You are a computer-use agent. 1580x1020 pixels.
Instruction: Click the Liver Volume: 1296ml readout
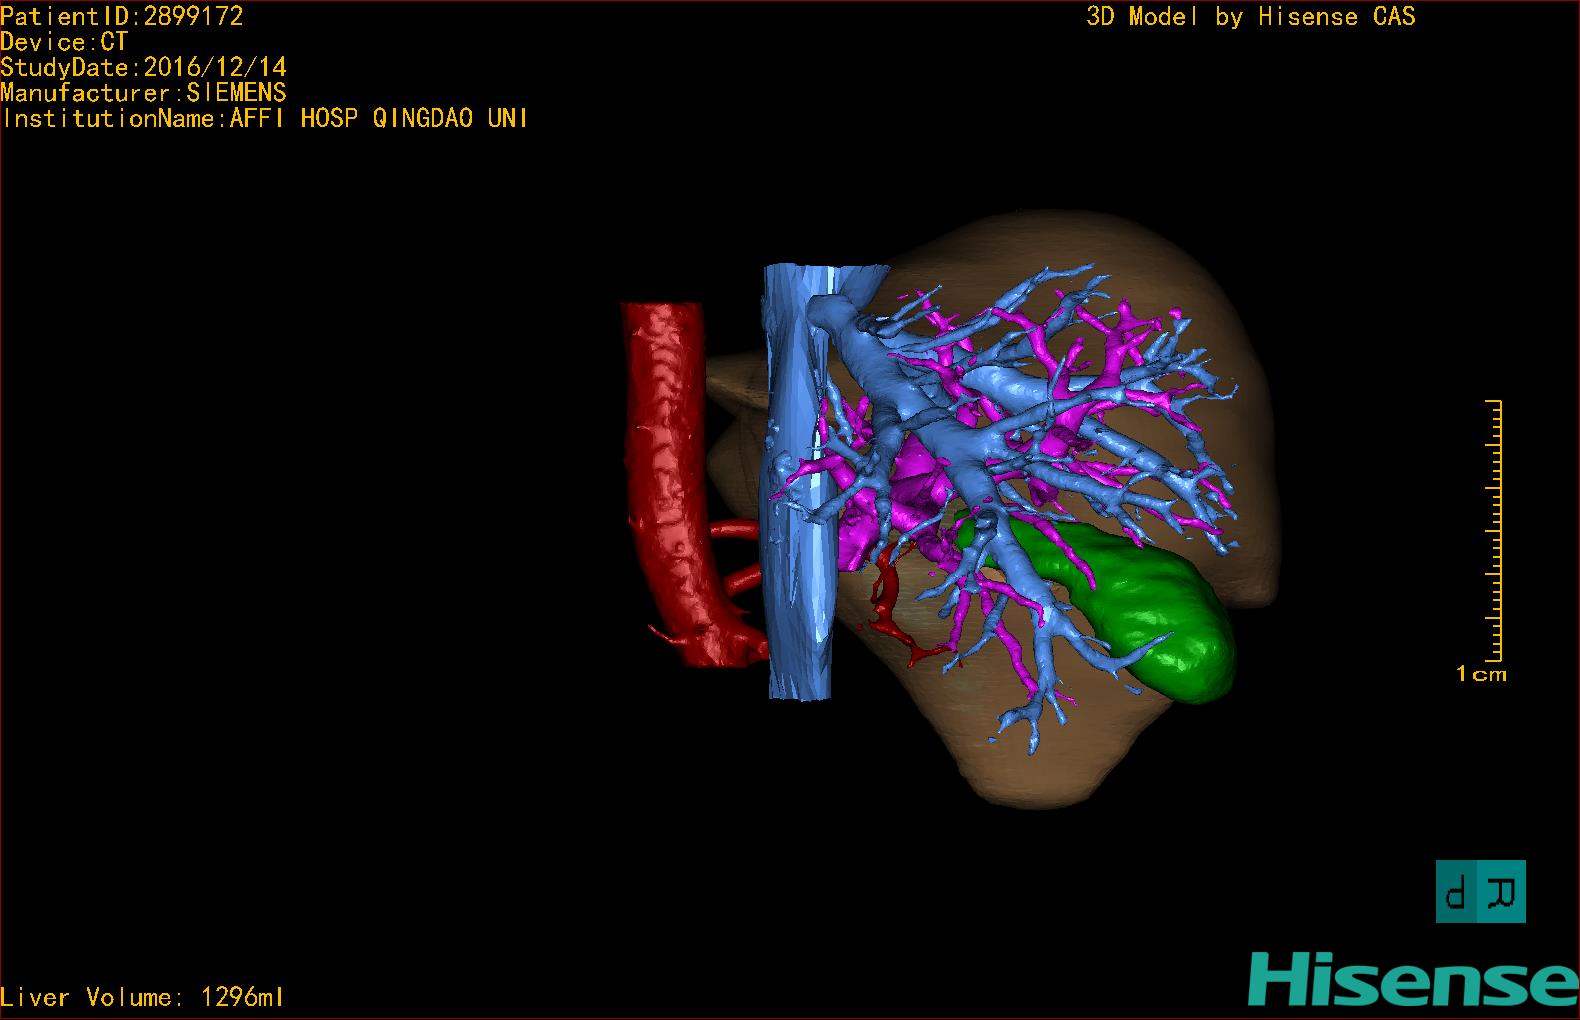[x=142, y=997]
